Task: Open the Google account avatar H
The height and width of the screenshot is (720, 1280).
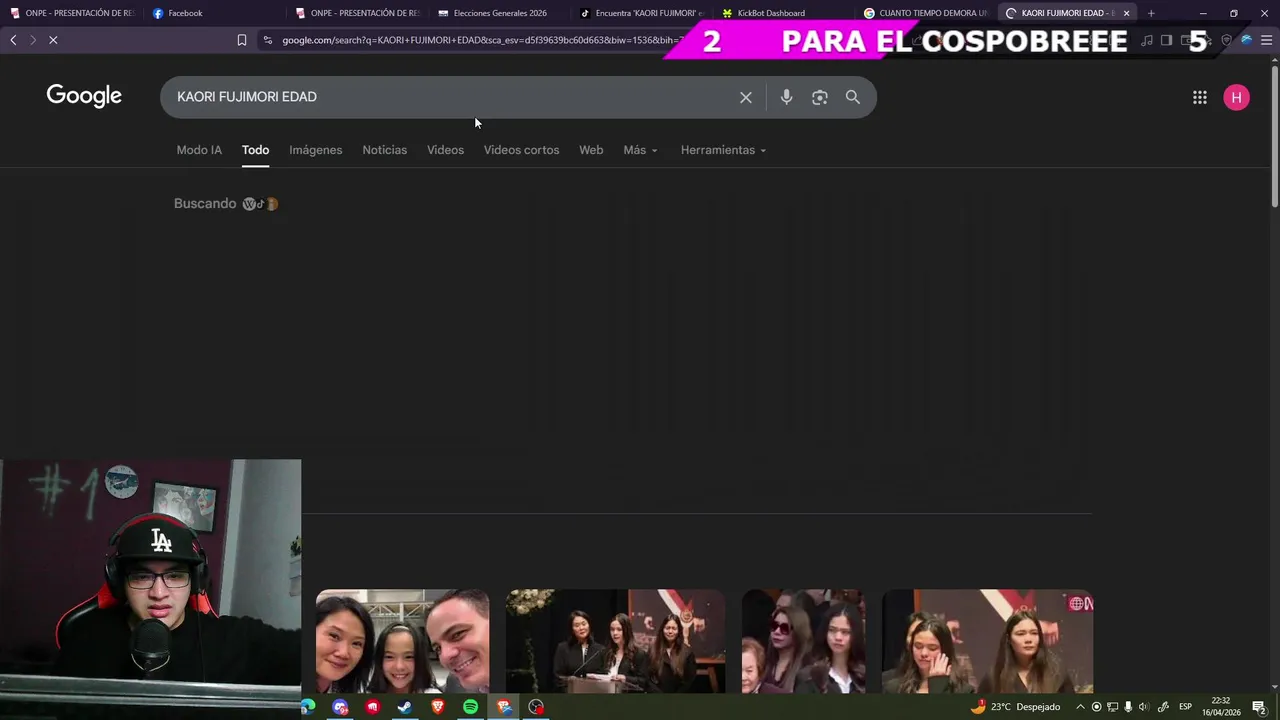Action: pyautogui.click(x=1236, y=97)
